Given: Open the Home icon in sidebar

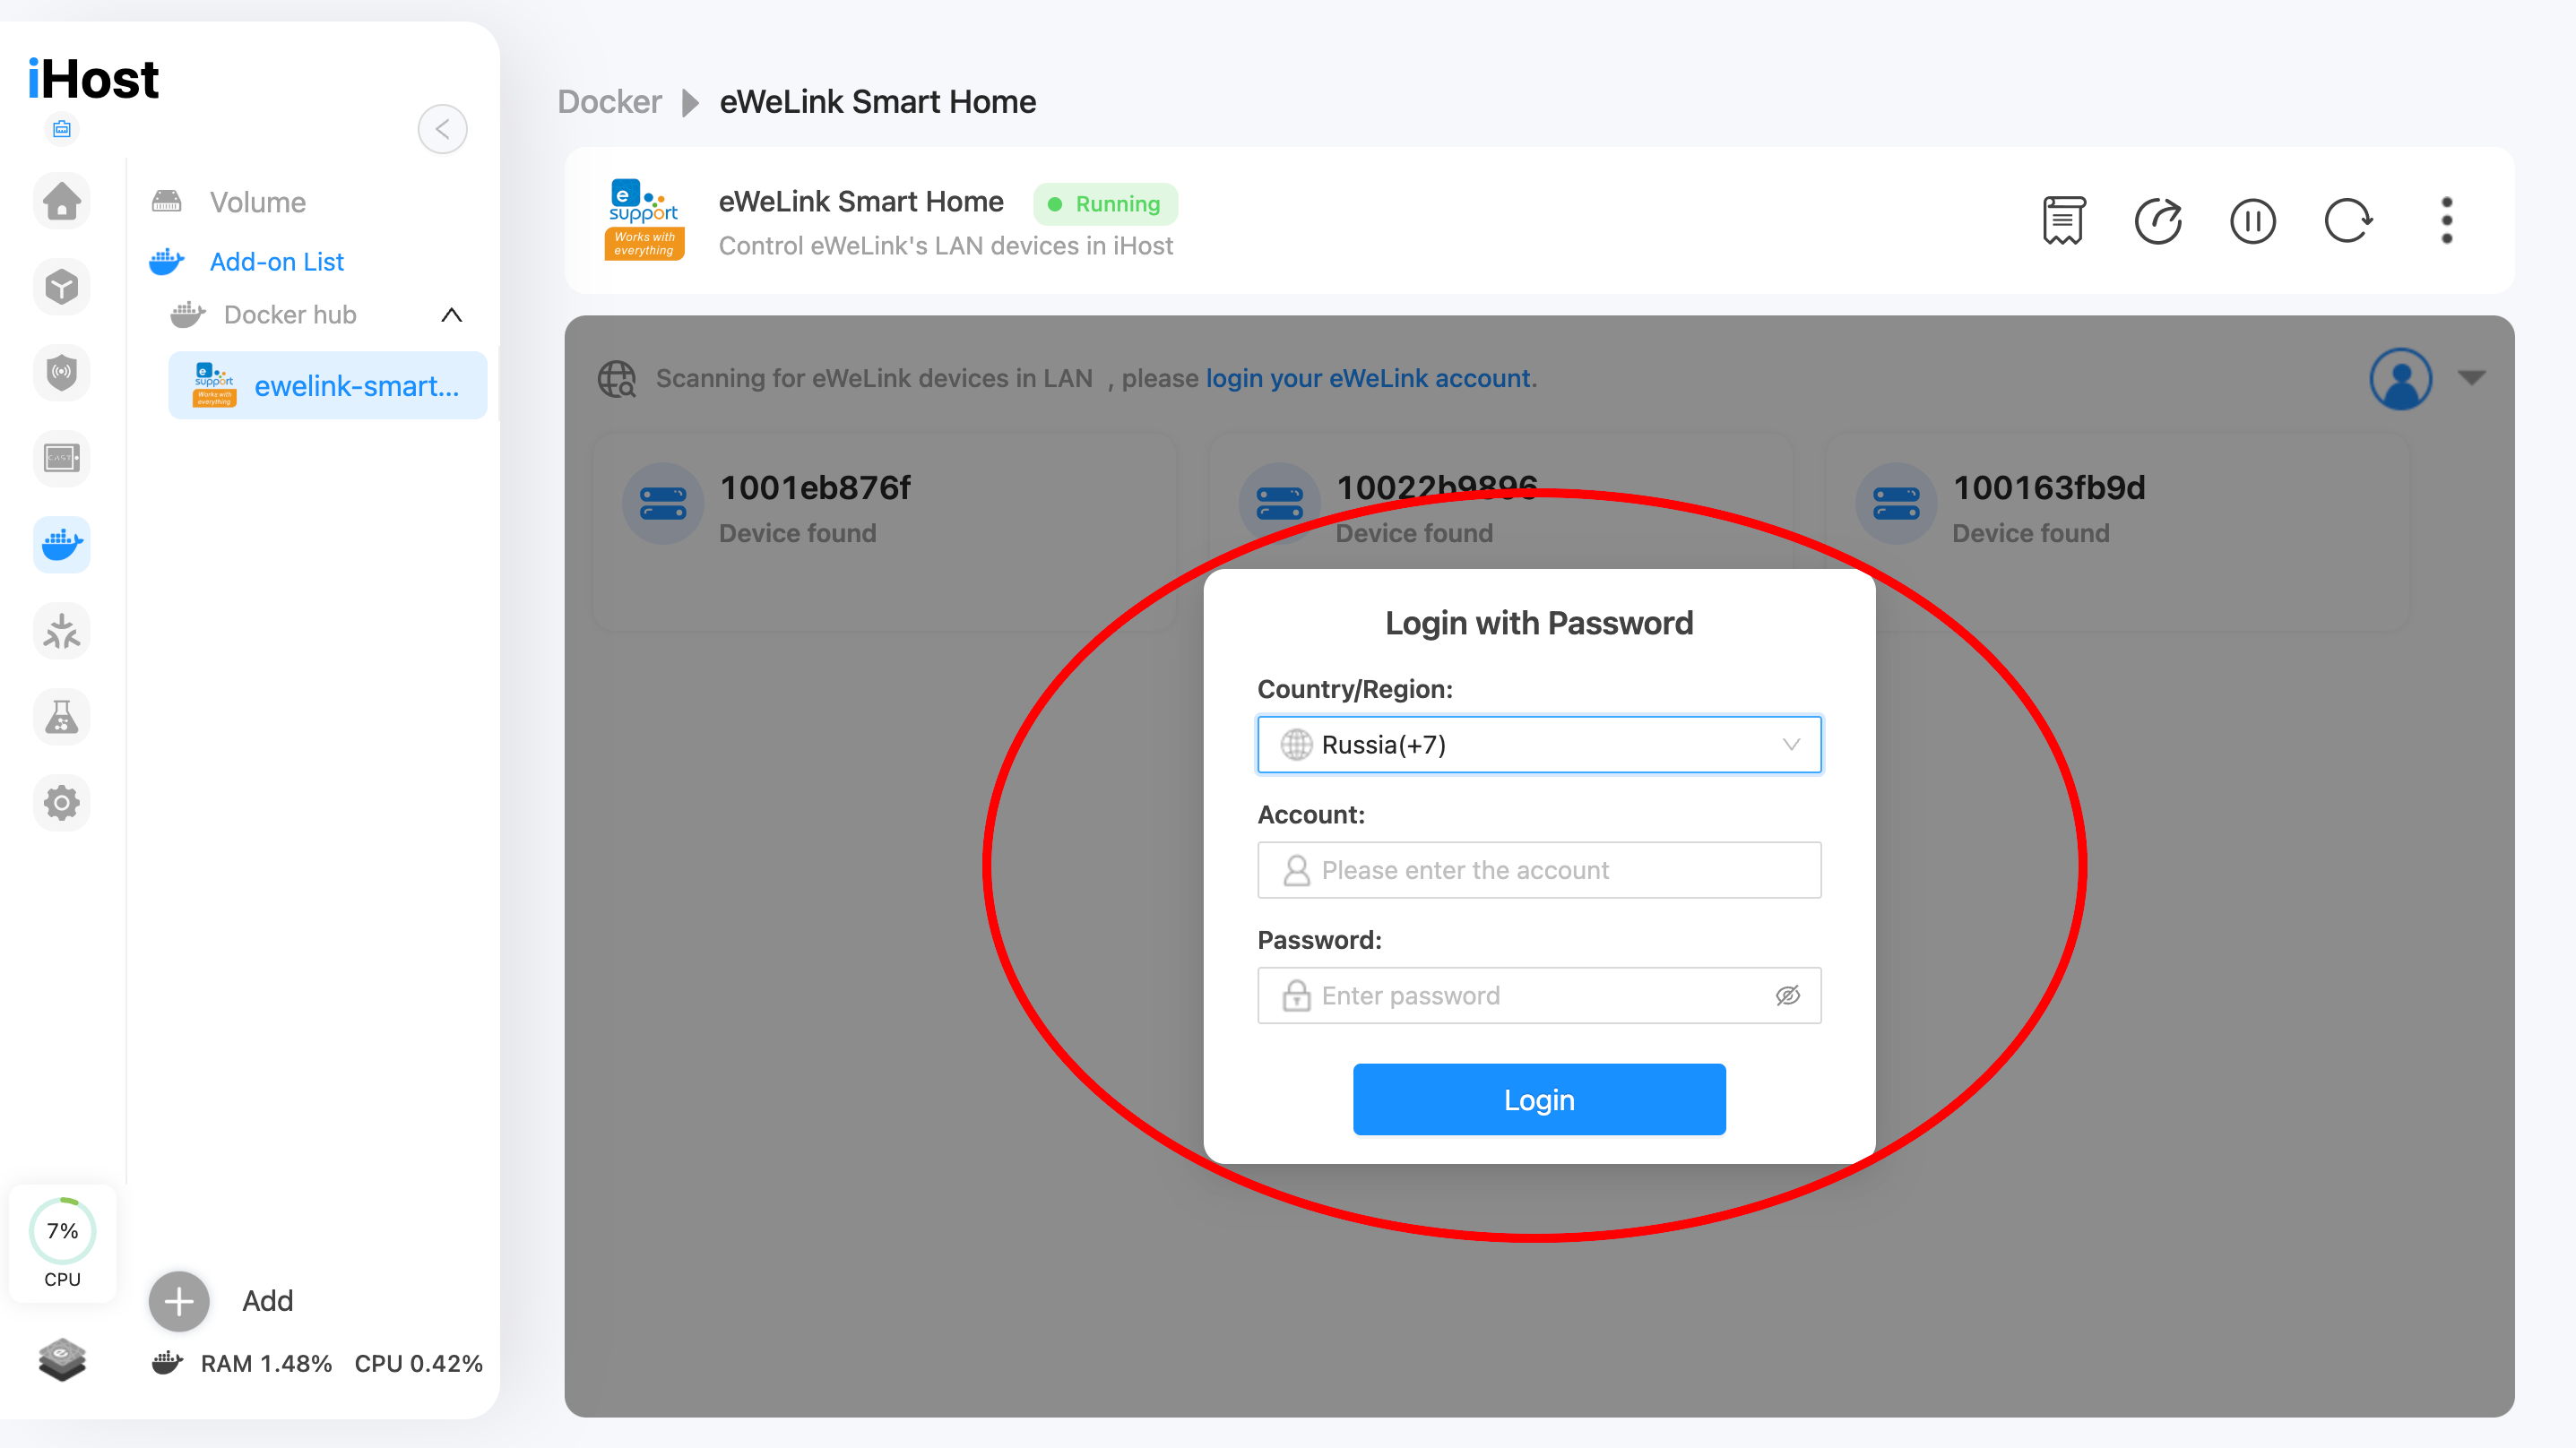Looking at the screenshot, I should (62, 201).
